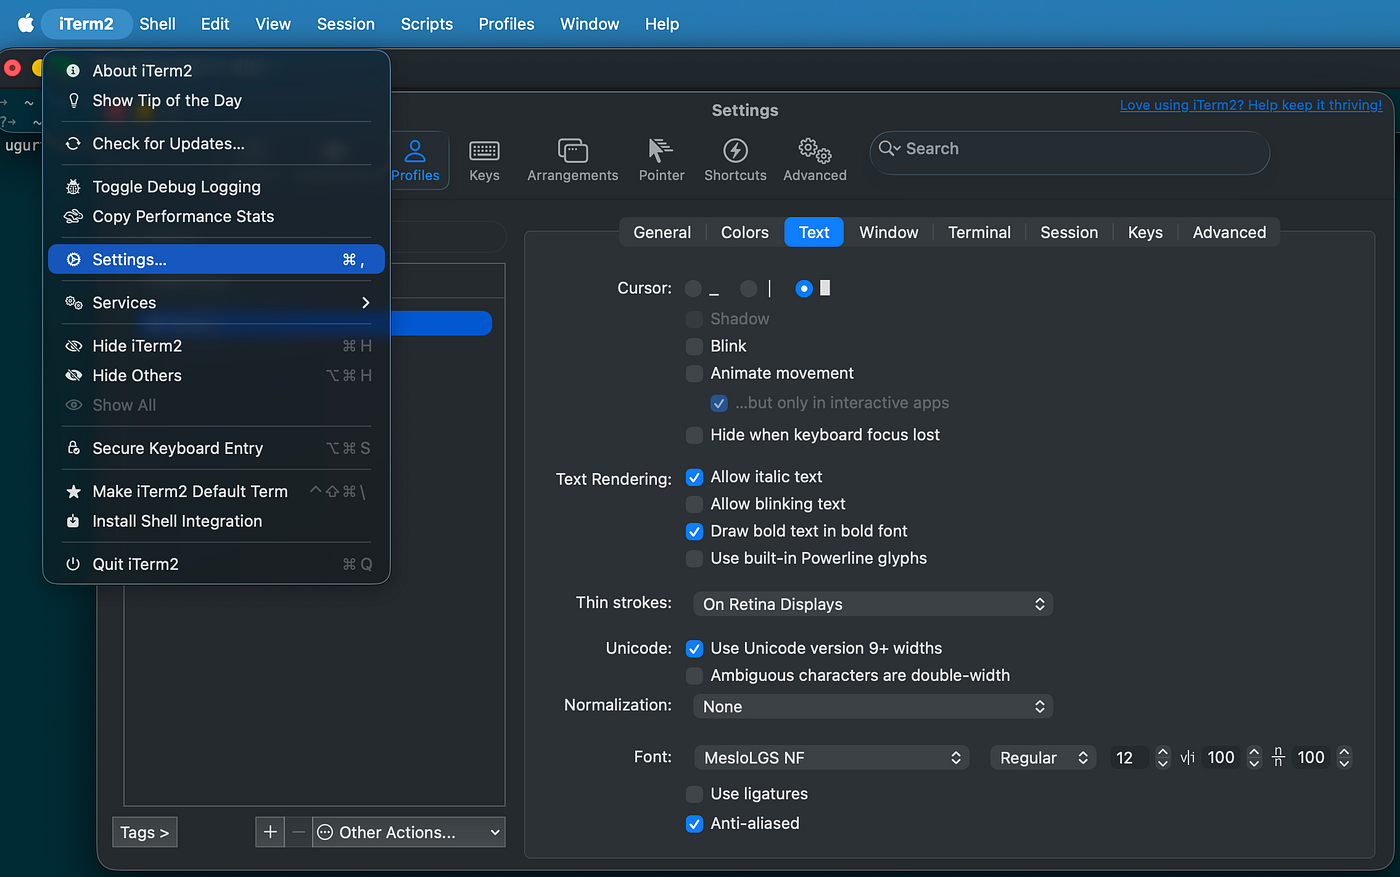Screen dimensions: 1400x877
Task: Enable Use built-in Powerline glyphs
Action: click(x=694, y=558)
